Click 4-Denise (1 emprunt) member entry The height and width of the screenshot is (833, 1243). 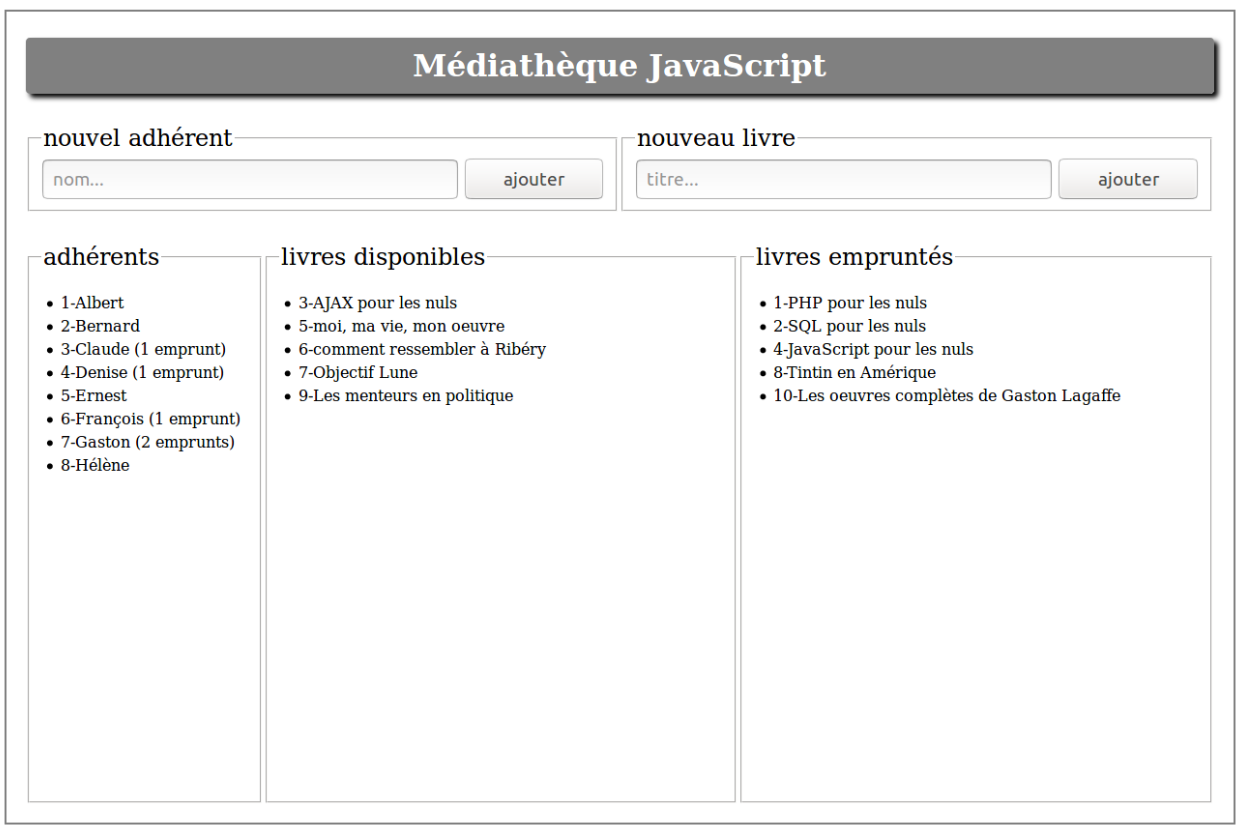[142, 372]
